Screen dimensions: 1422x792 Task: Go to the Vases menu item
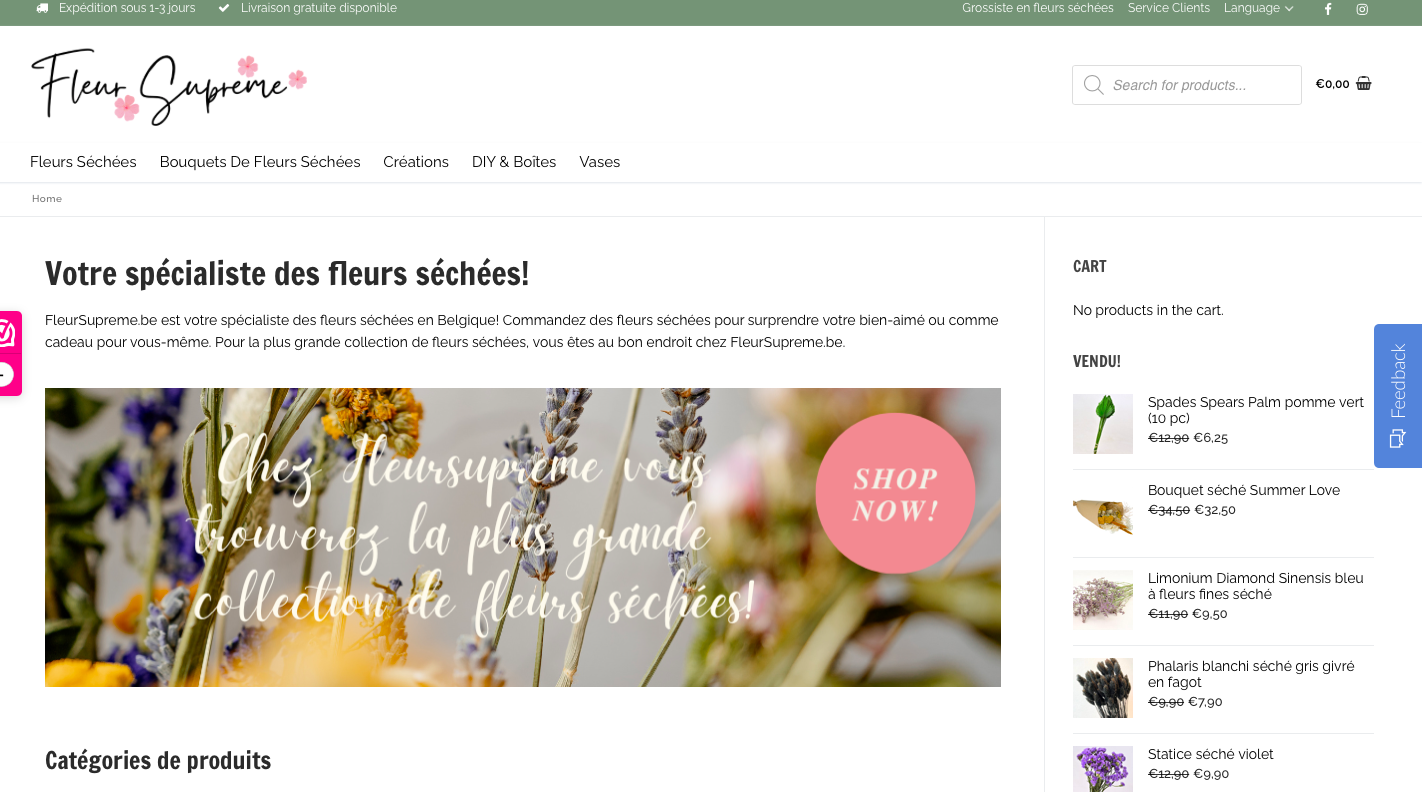(x=600, y=162)
